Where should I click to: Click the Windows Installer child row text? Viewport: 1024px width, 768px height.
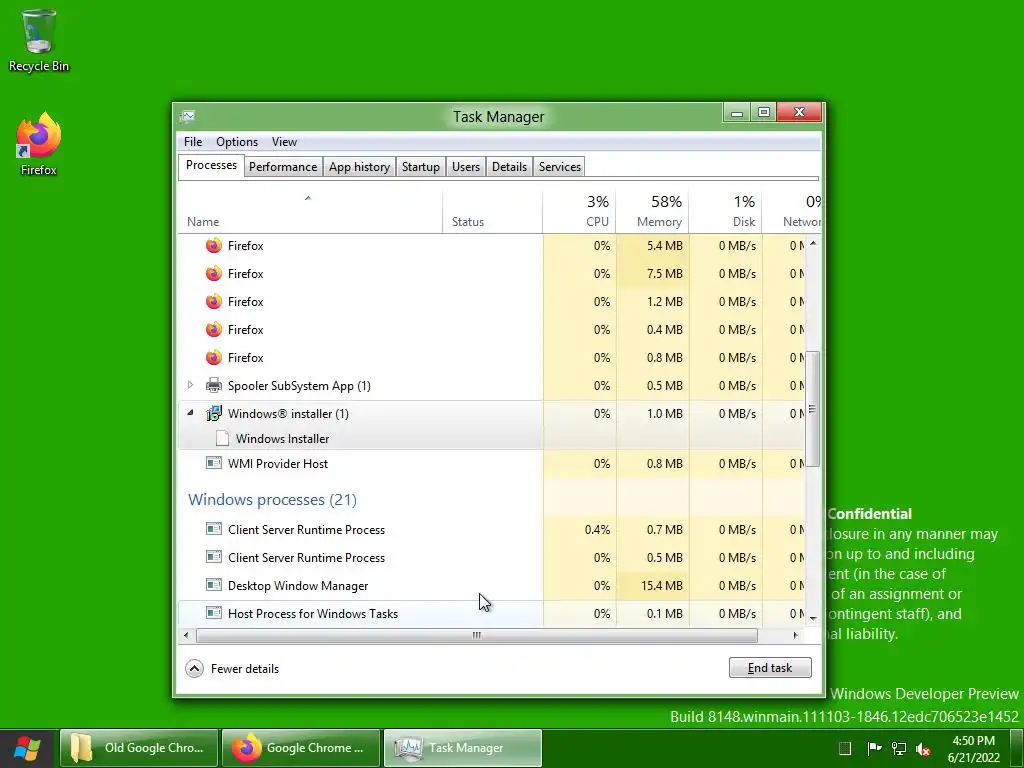pyautogui.click(x=282, y=439)
